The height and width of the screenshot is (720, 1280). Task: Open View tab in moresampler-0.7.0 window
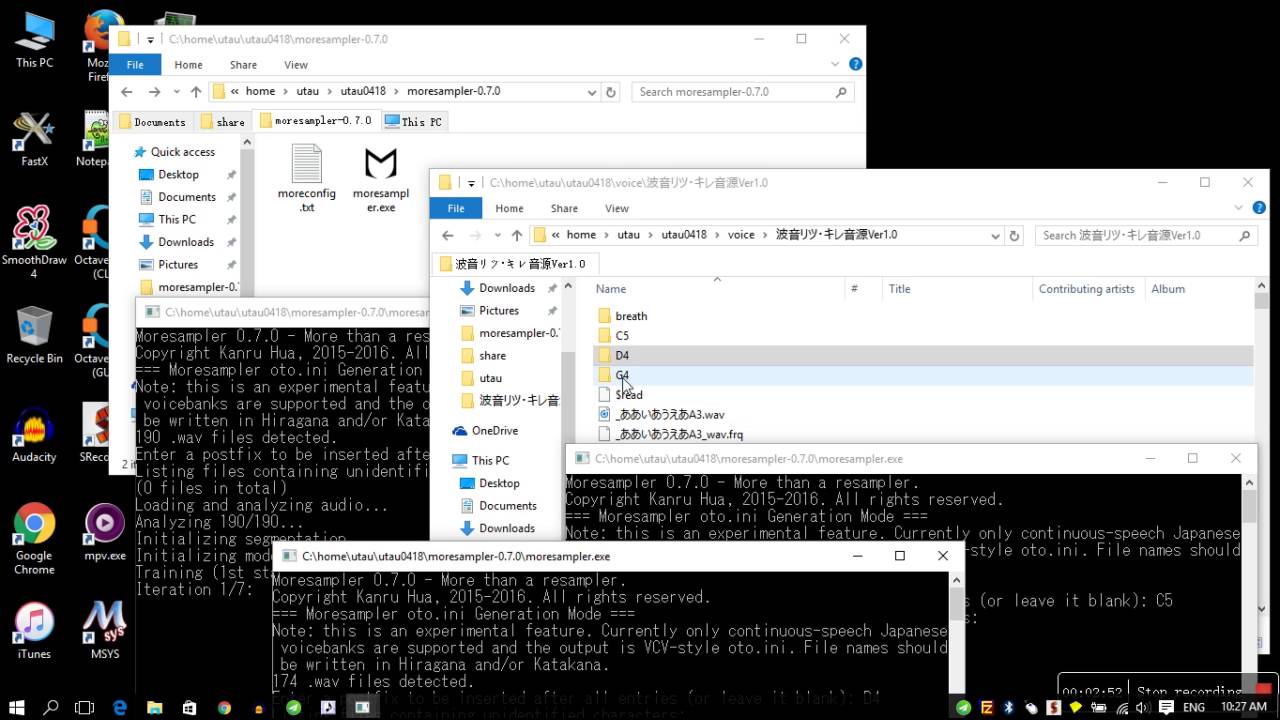click(x=296, y=64)
